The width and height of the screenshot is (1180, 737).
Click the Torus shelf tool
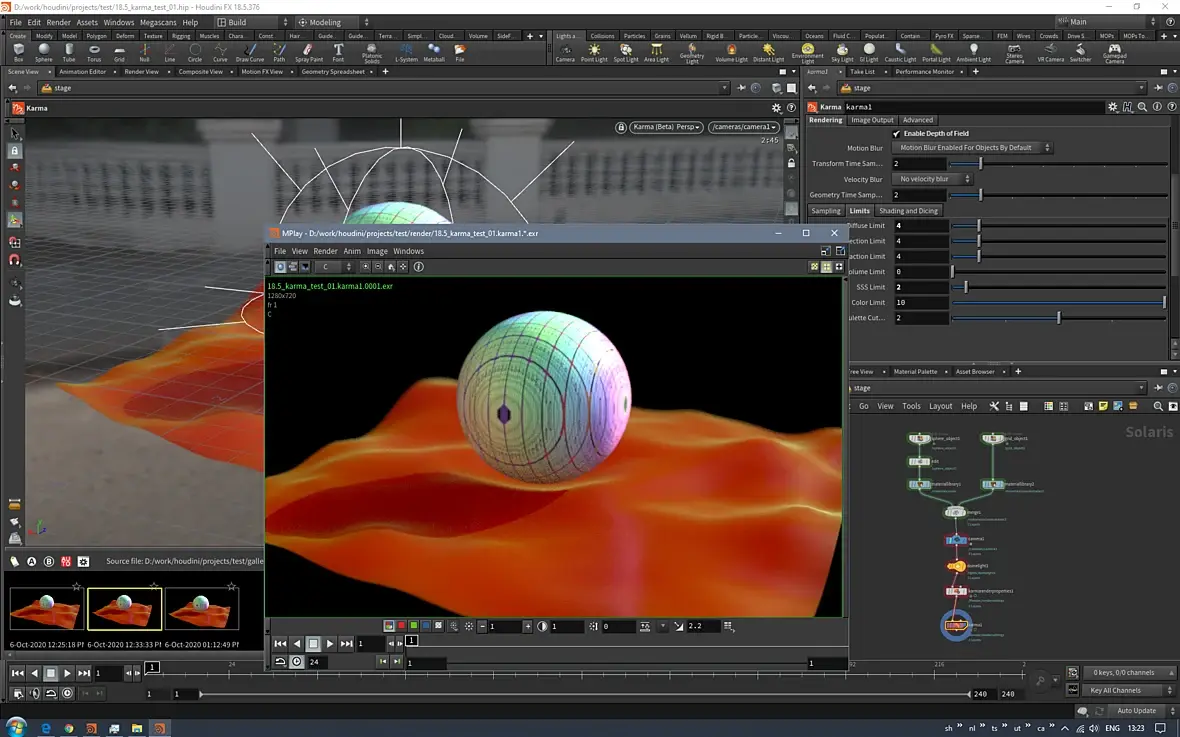coord(94,52)
